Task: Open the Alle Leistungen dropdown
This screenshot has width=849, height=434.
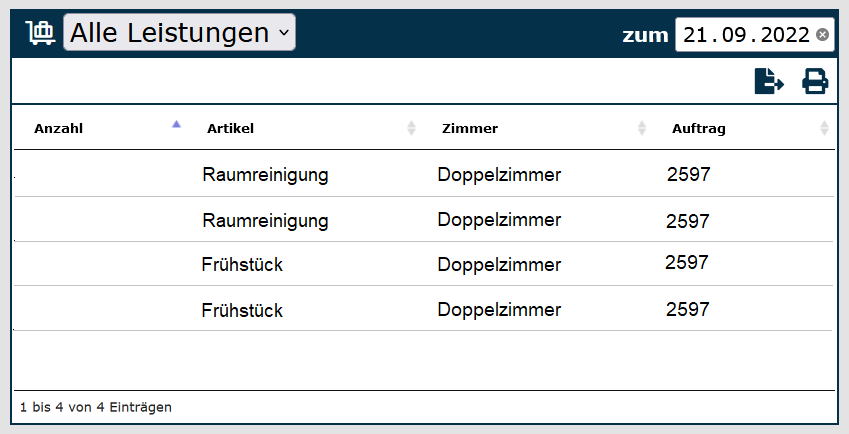Action: [179, 33]
